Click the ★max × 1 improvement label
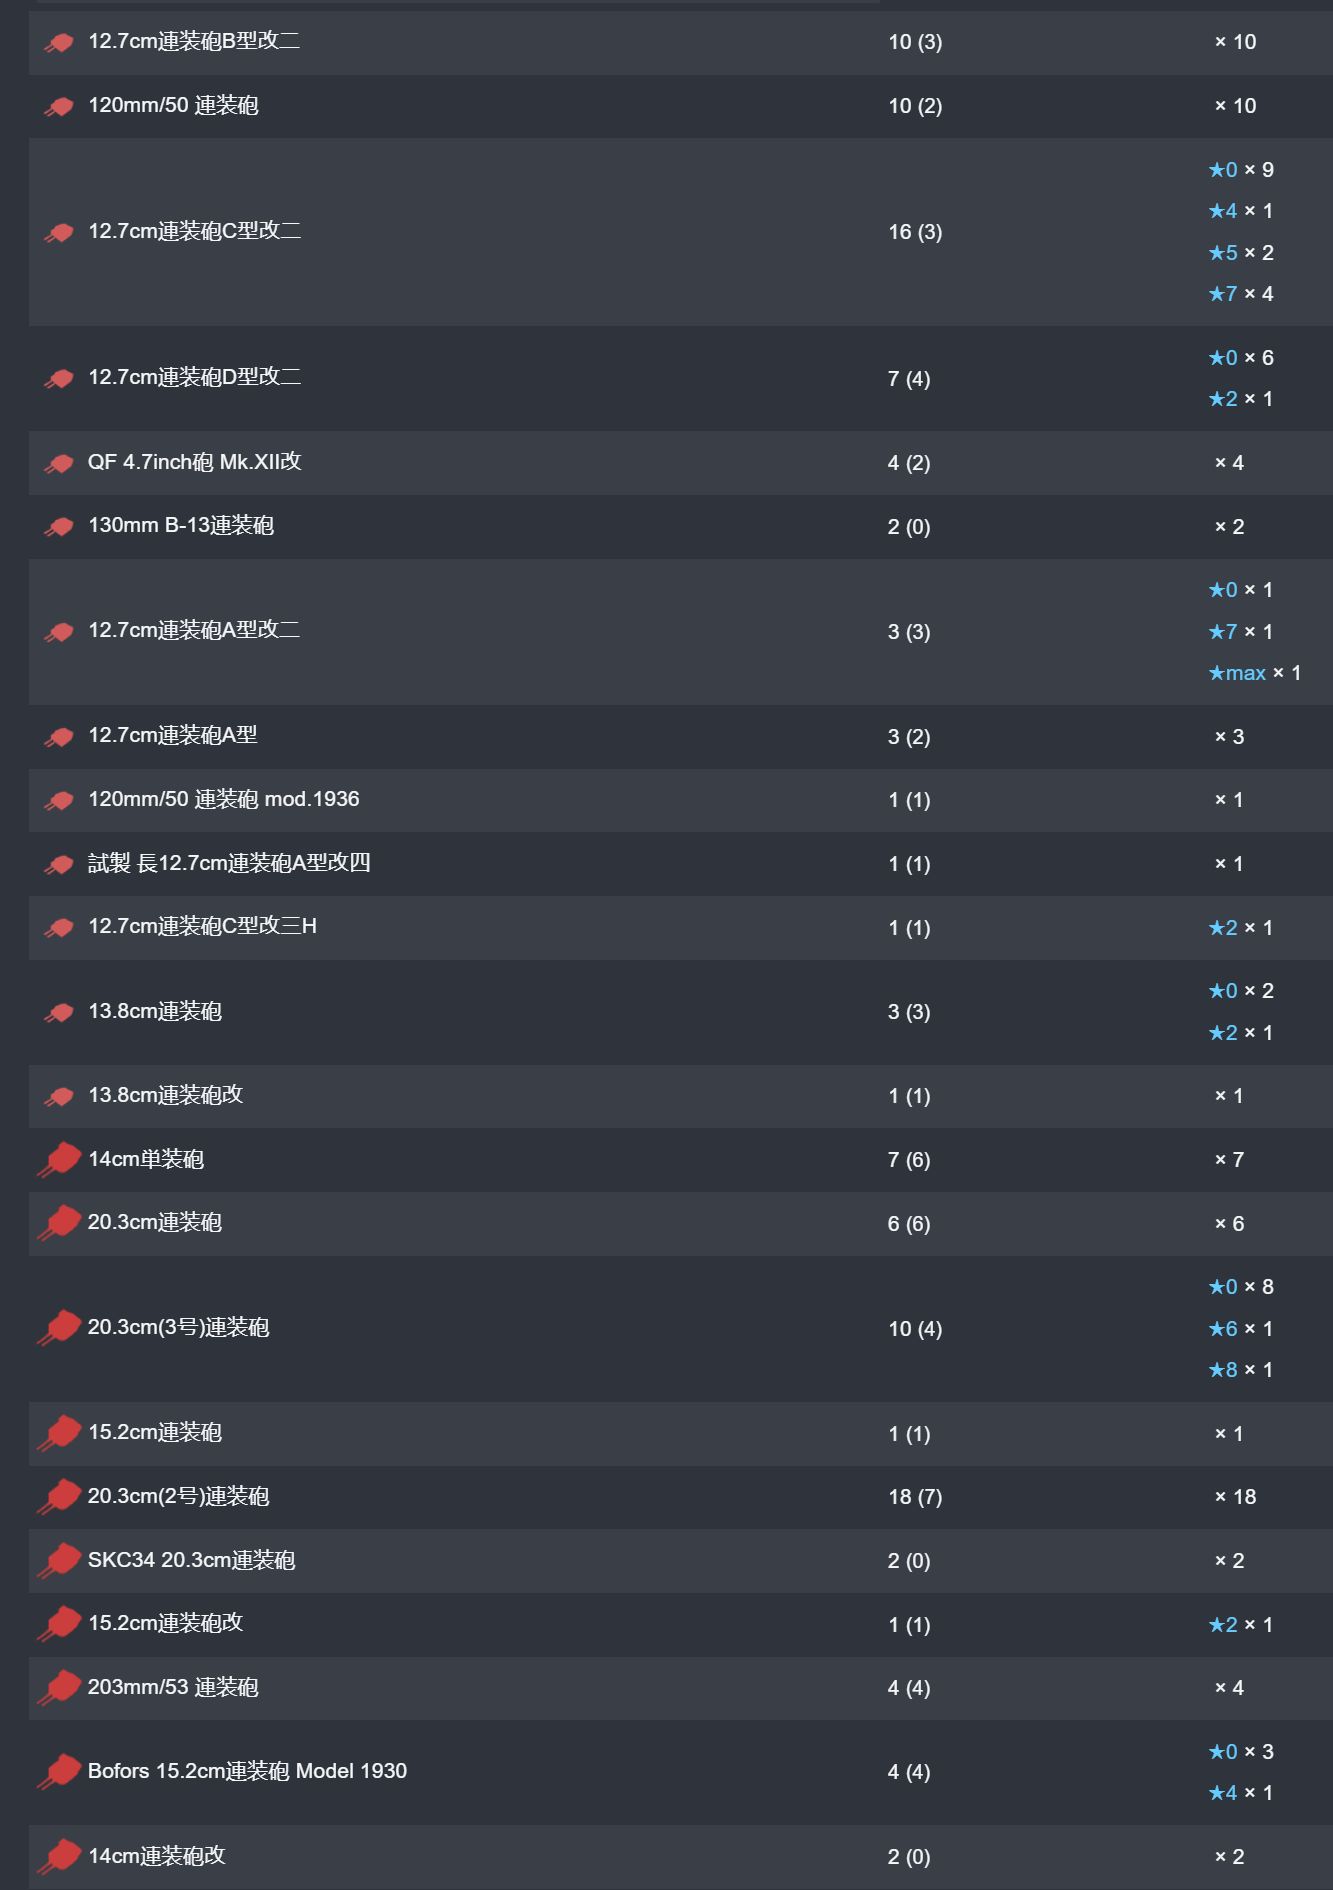The width and height of the screenshot is (1333, 1890). (1254, 673)
